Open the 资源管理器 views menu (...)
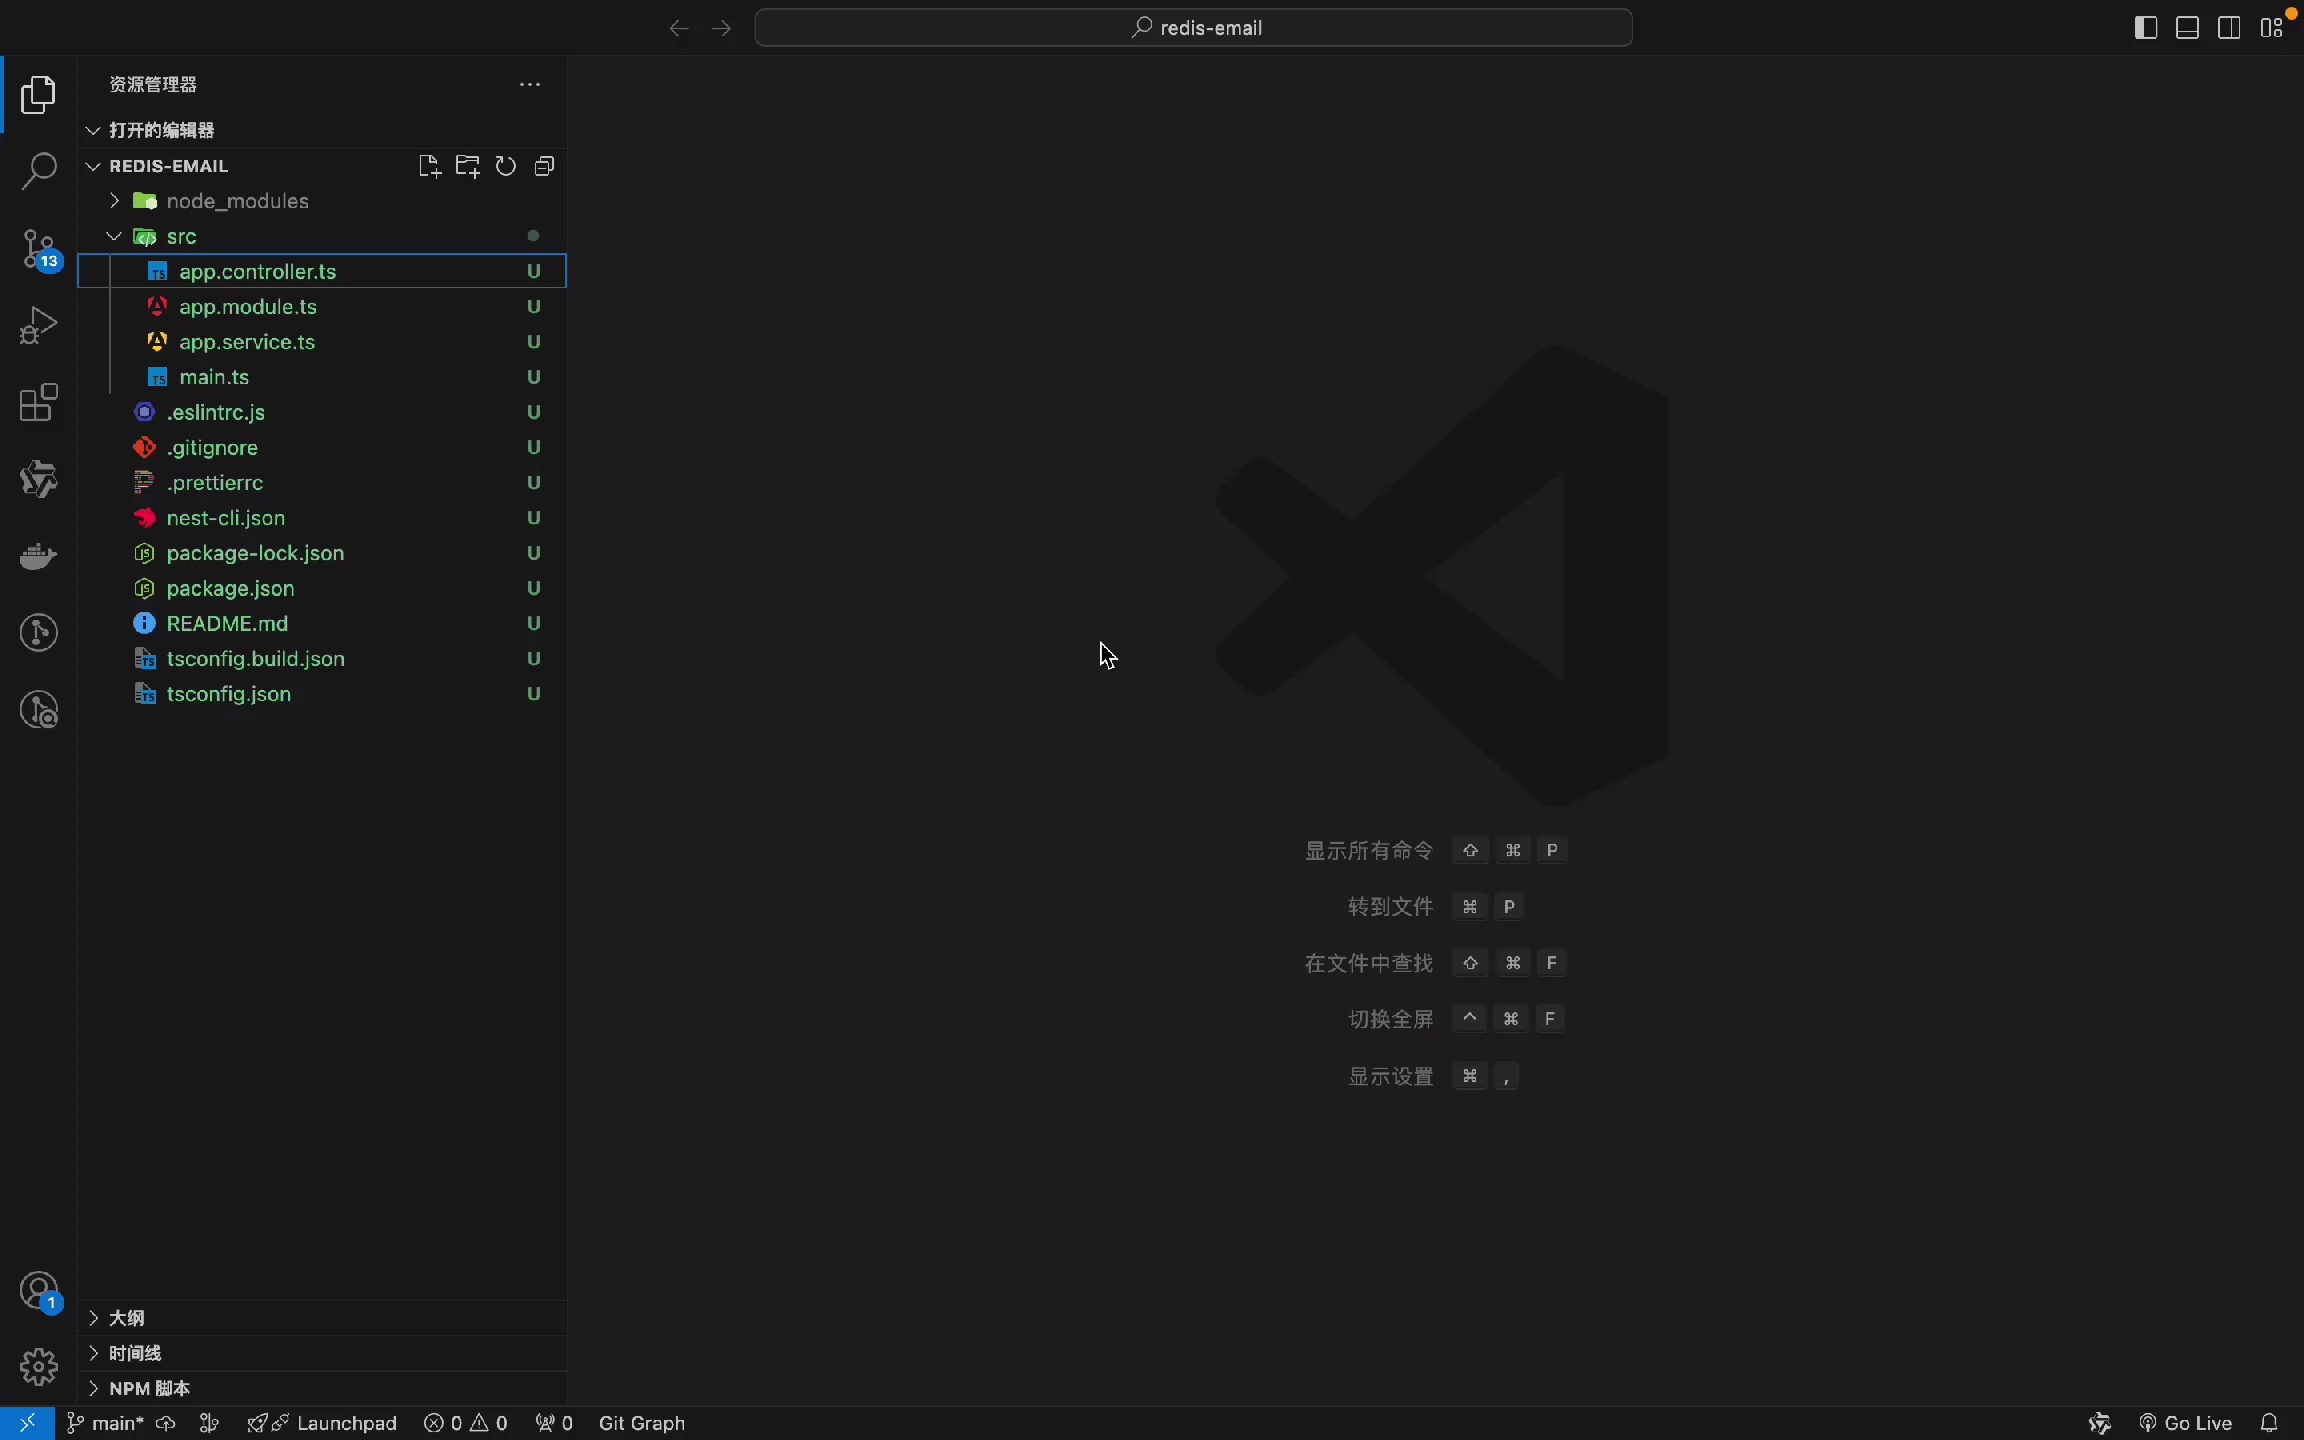The width and height of the screenshot is (2304, 1440). tap(529, 85)
